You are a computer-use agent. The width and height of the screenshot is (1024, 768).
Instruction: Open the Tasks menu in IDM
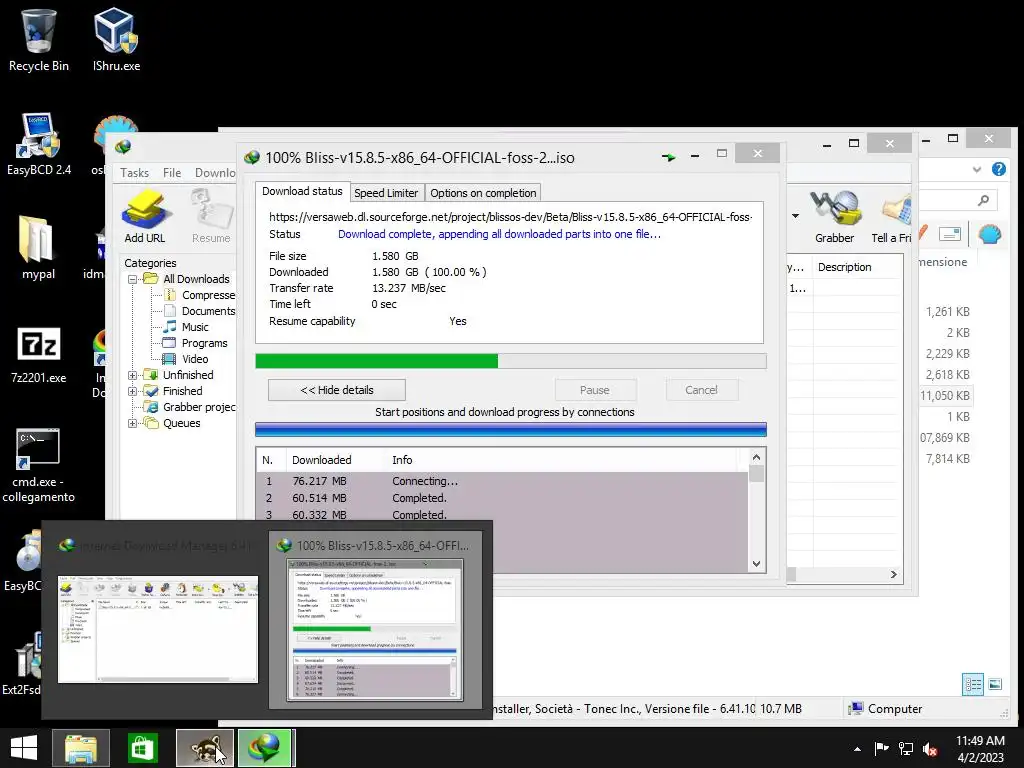pos(135,173)
